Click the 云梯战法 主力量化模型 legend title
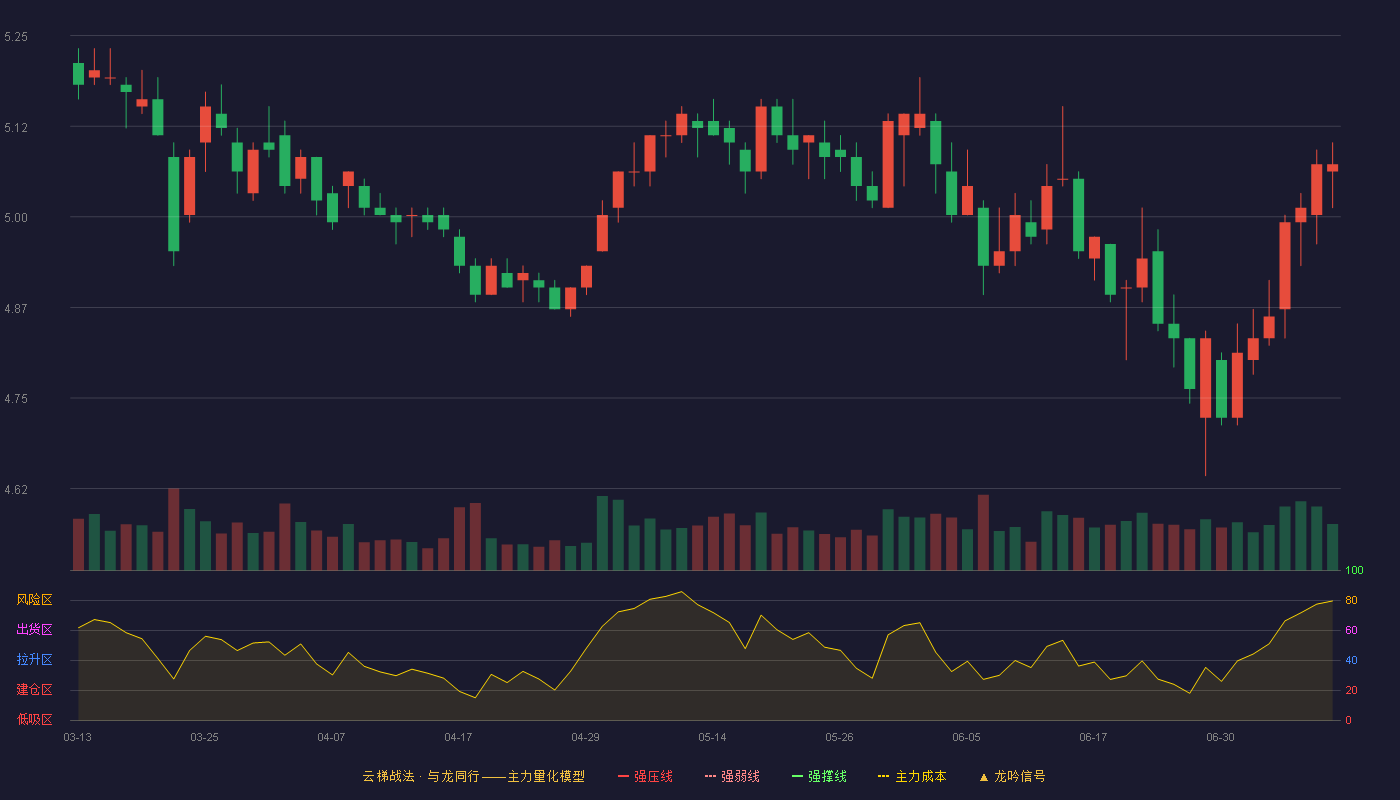Viewport: 1400px width, 800px height. pos(473,776)
